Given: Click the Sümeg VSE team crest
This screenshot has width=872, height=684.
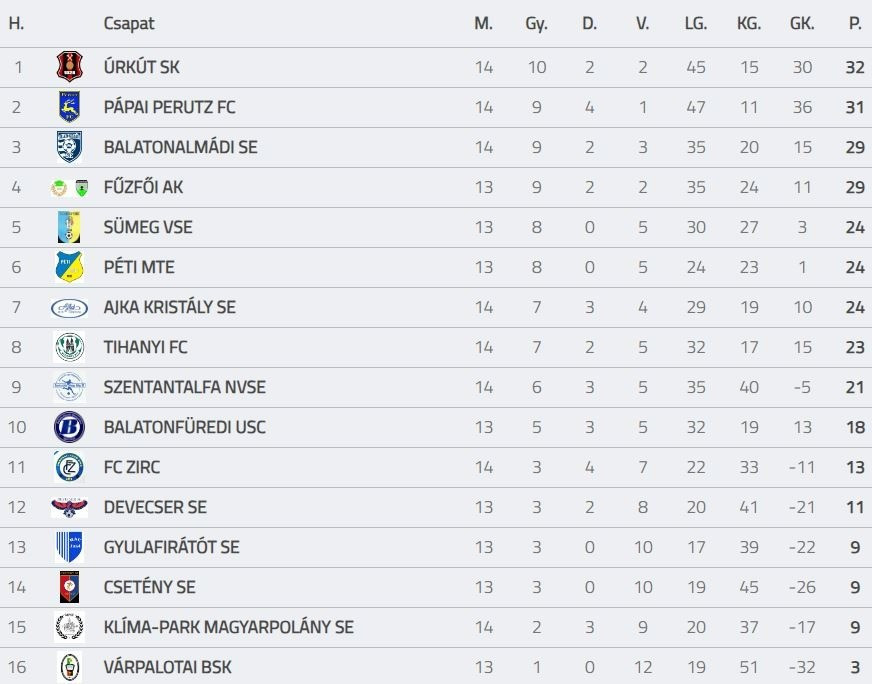Looking at the screenshot, I should (x=69, y=227).
